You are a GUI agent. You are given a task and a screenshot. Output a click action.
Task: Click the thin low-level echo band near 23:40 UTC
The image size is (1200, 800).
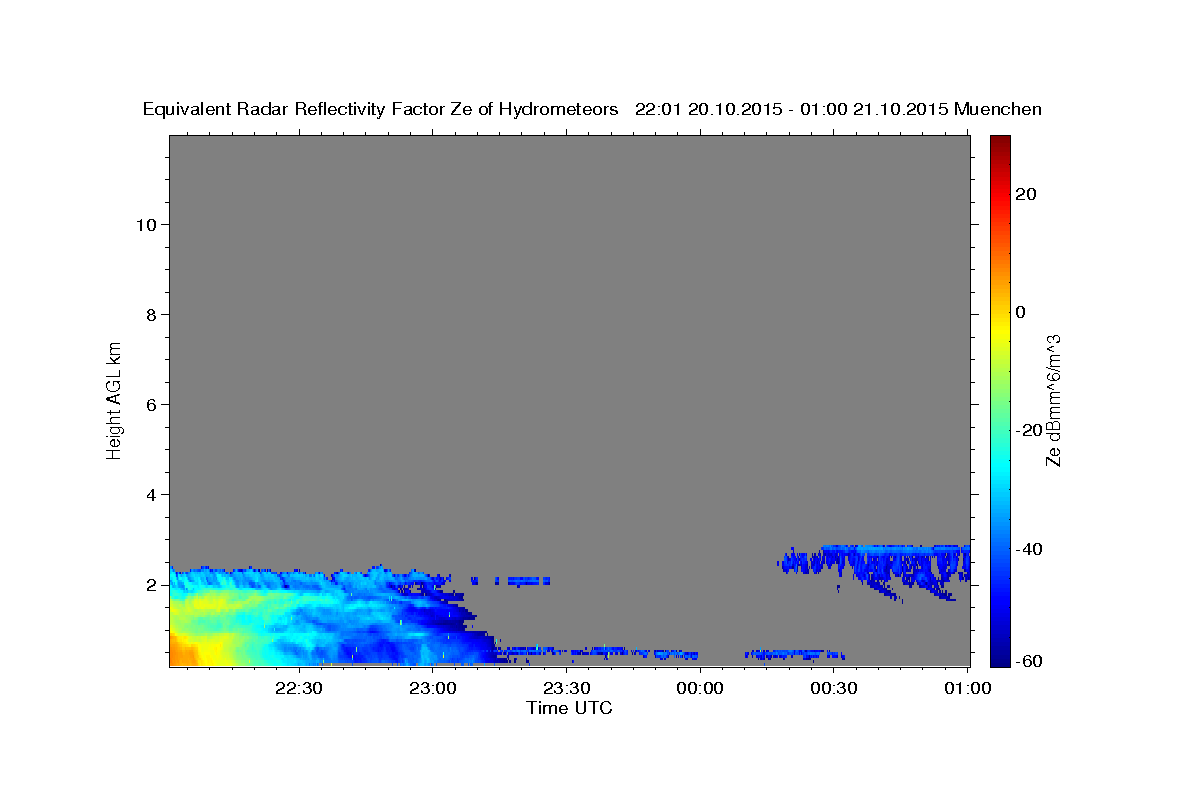(600, 652)
